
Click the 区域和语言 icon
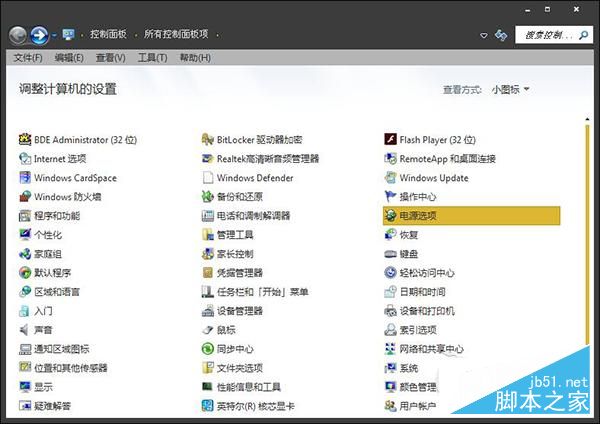pyautogui.click(x=25, y=292)
